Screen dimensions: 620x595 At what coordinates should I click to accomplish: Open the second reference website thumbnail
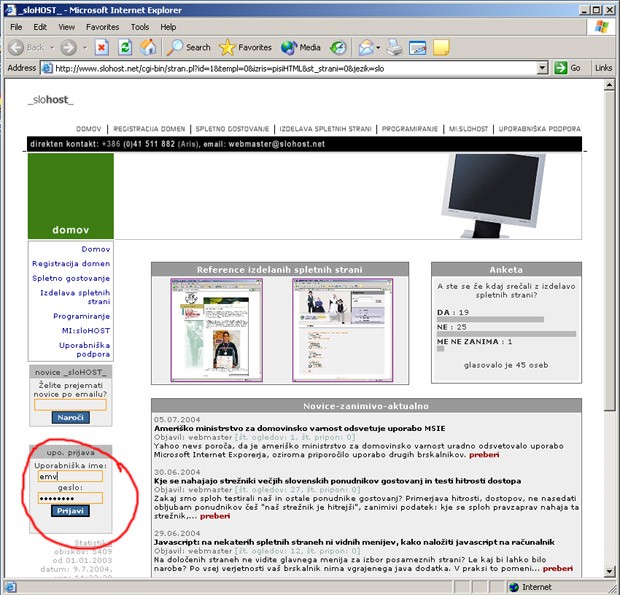[x=342, y=330]
